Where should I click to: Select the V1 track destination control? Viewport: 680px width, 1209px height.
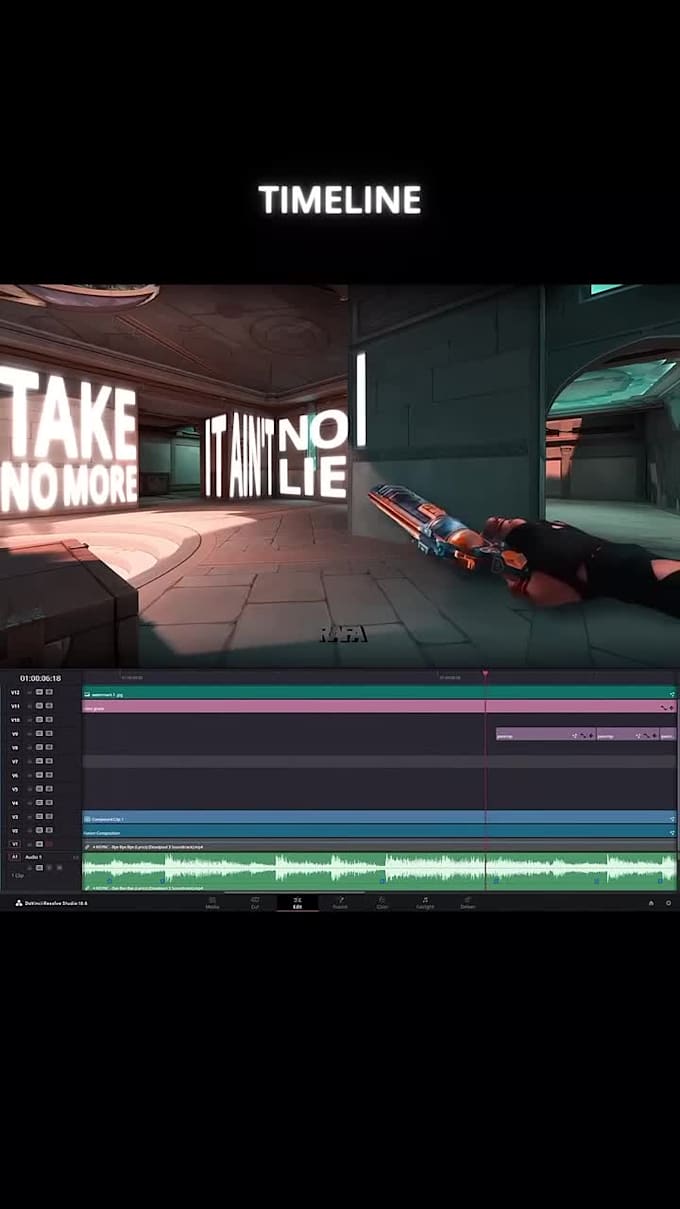click(x=15, y=844)
